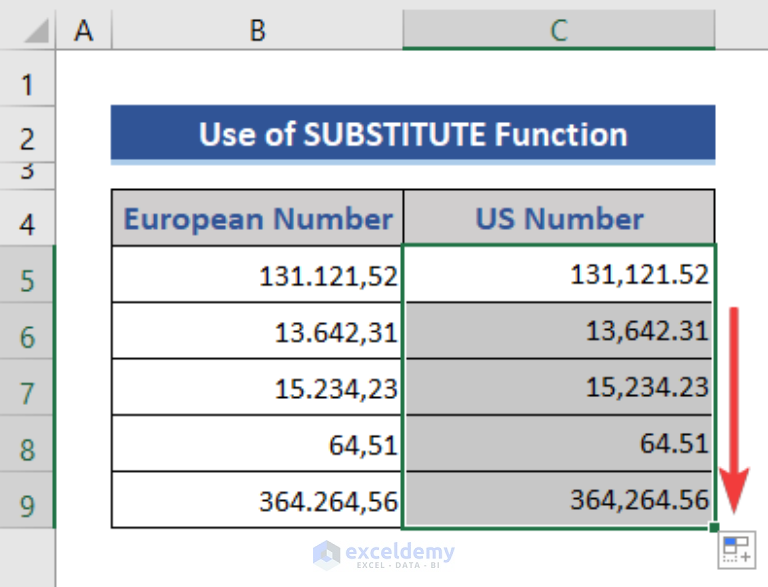Click cell containing 131.121,52
This screenshot has height=587, width=768.
(x=257, y=274)
